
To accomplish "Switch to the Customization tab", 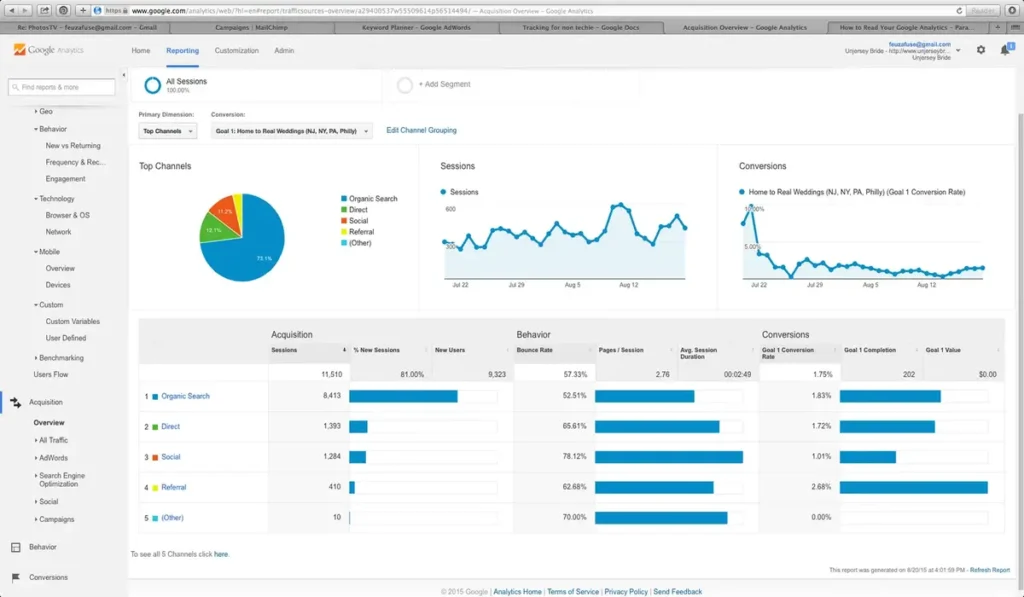I will [x=236, y=50].
